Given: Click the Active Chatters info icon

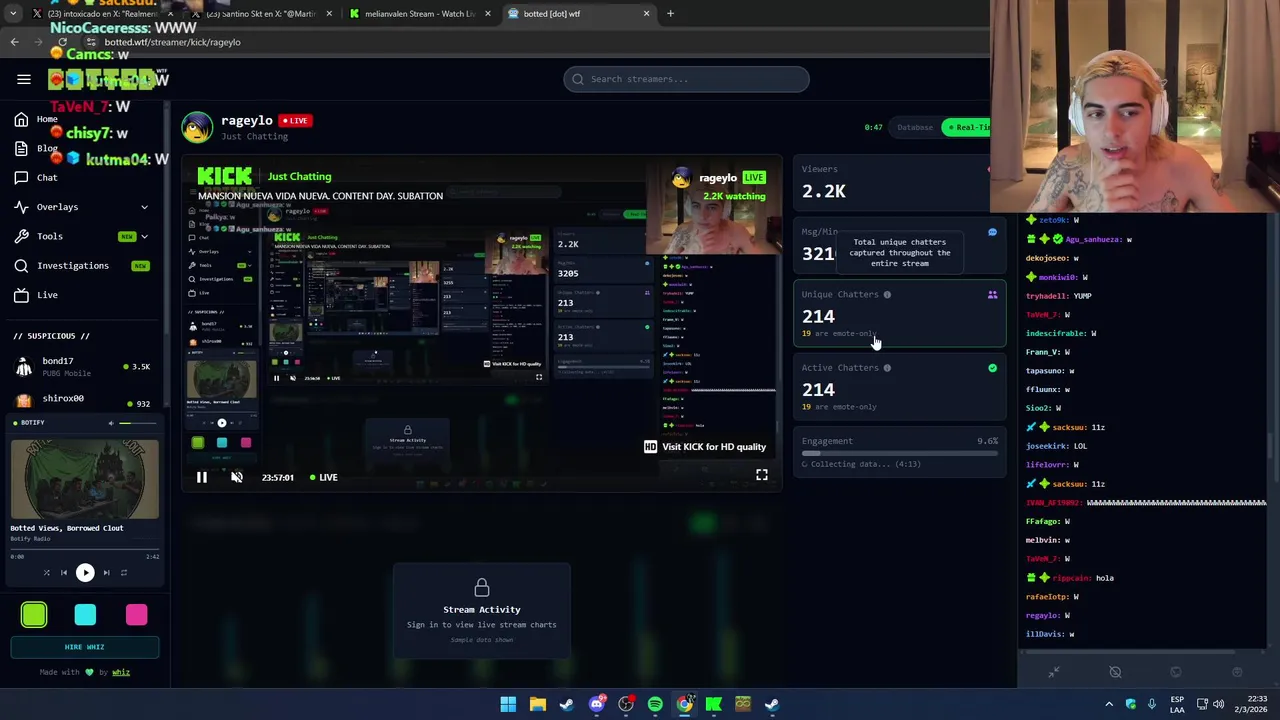Looking at the screenshot, I should (887, 368).
